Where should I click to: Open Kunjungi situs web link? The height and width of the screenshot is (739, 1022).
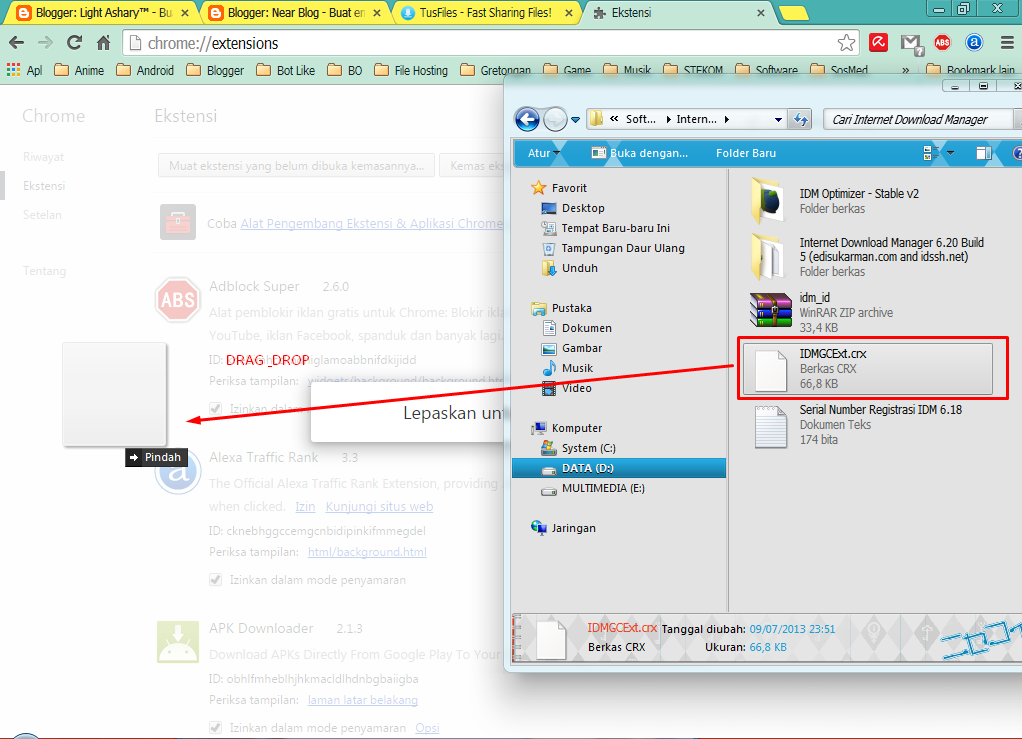(x=379, y=506)
